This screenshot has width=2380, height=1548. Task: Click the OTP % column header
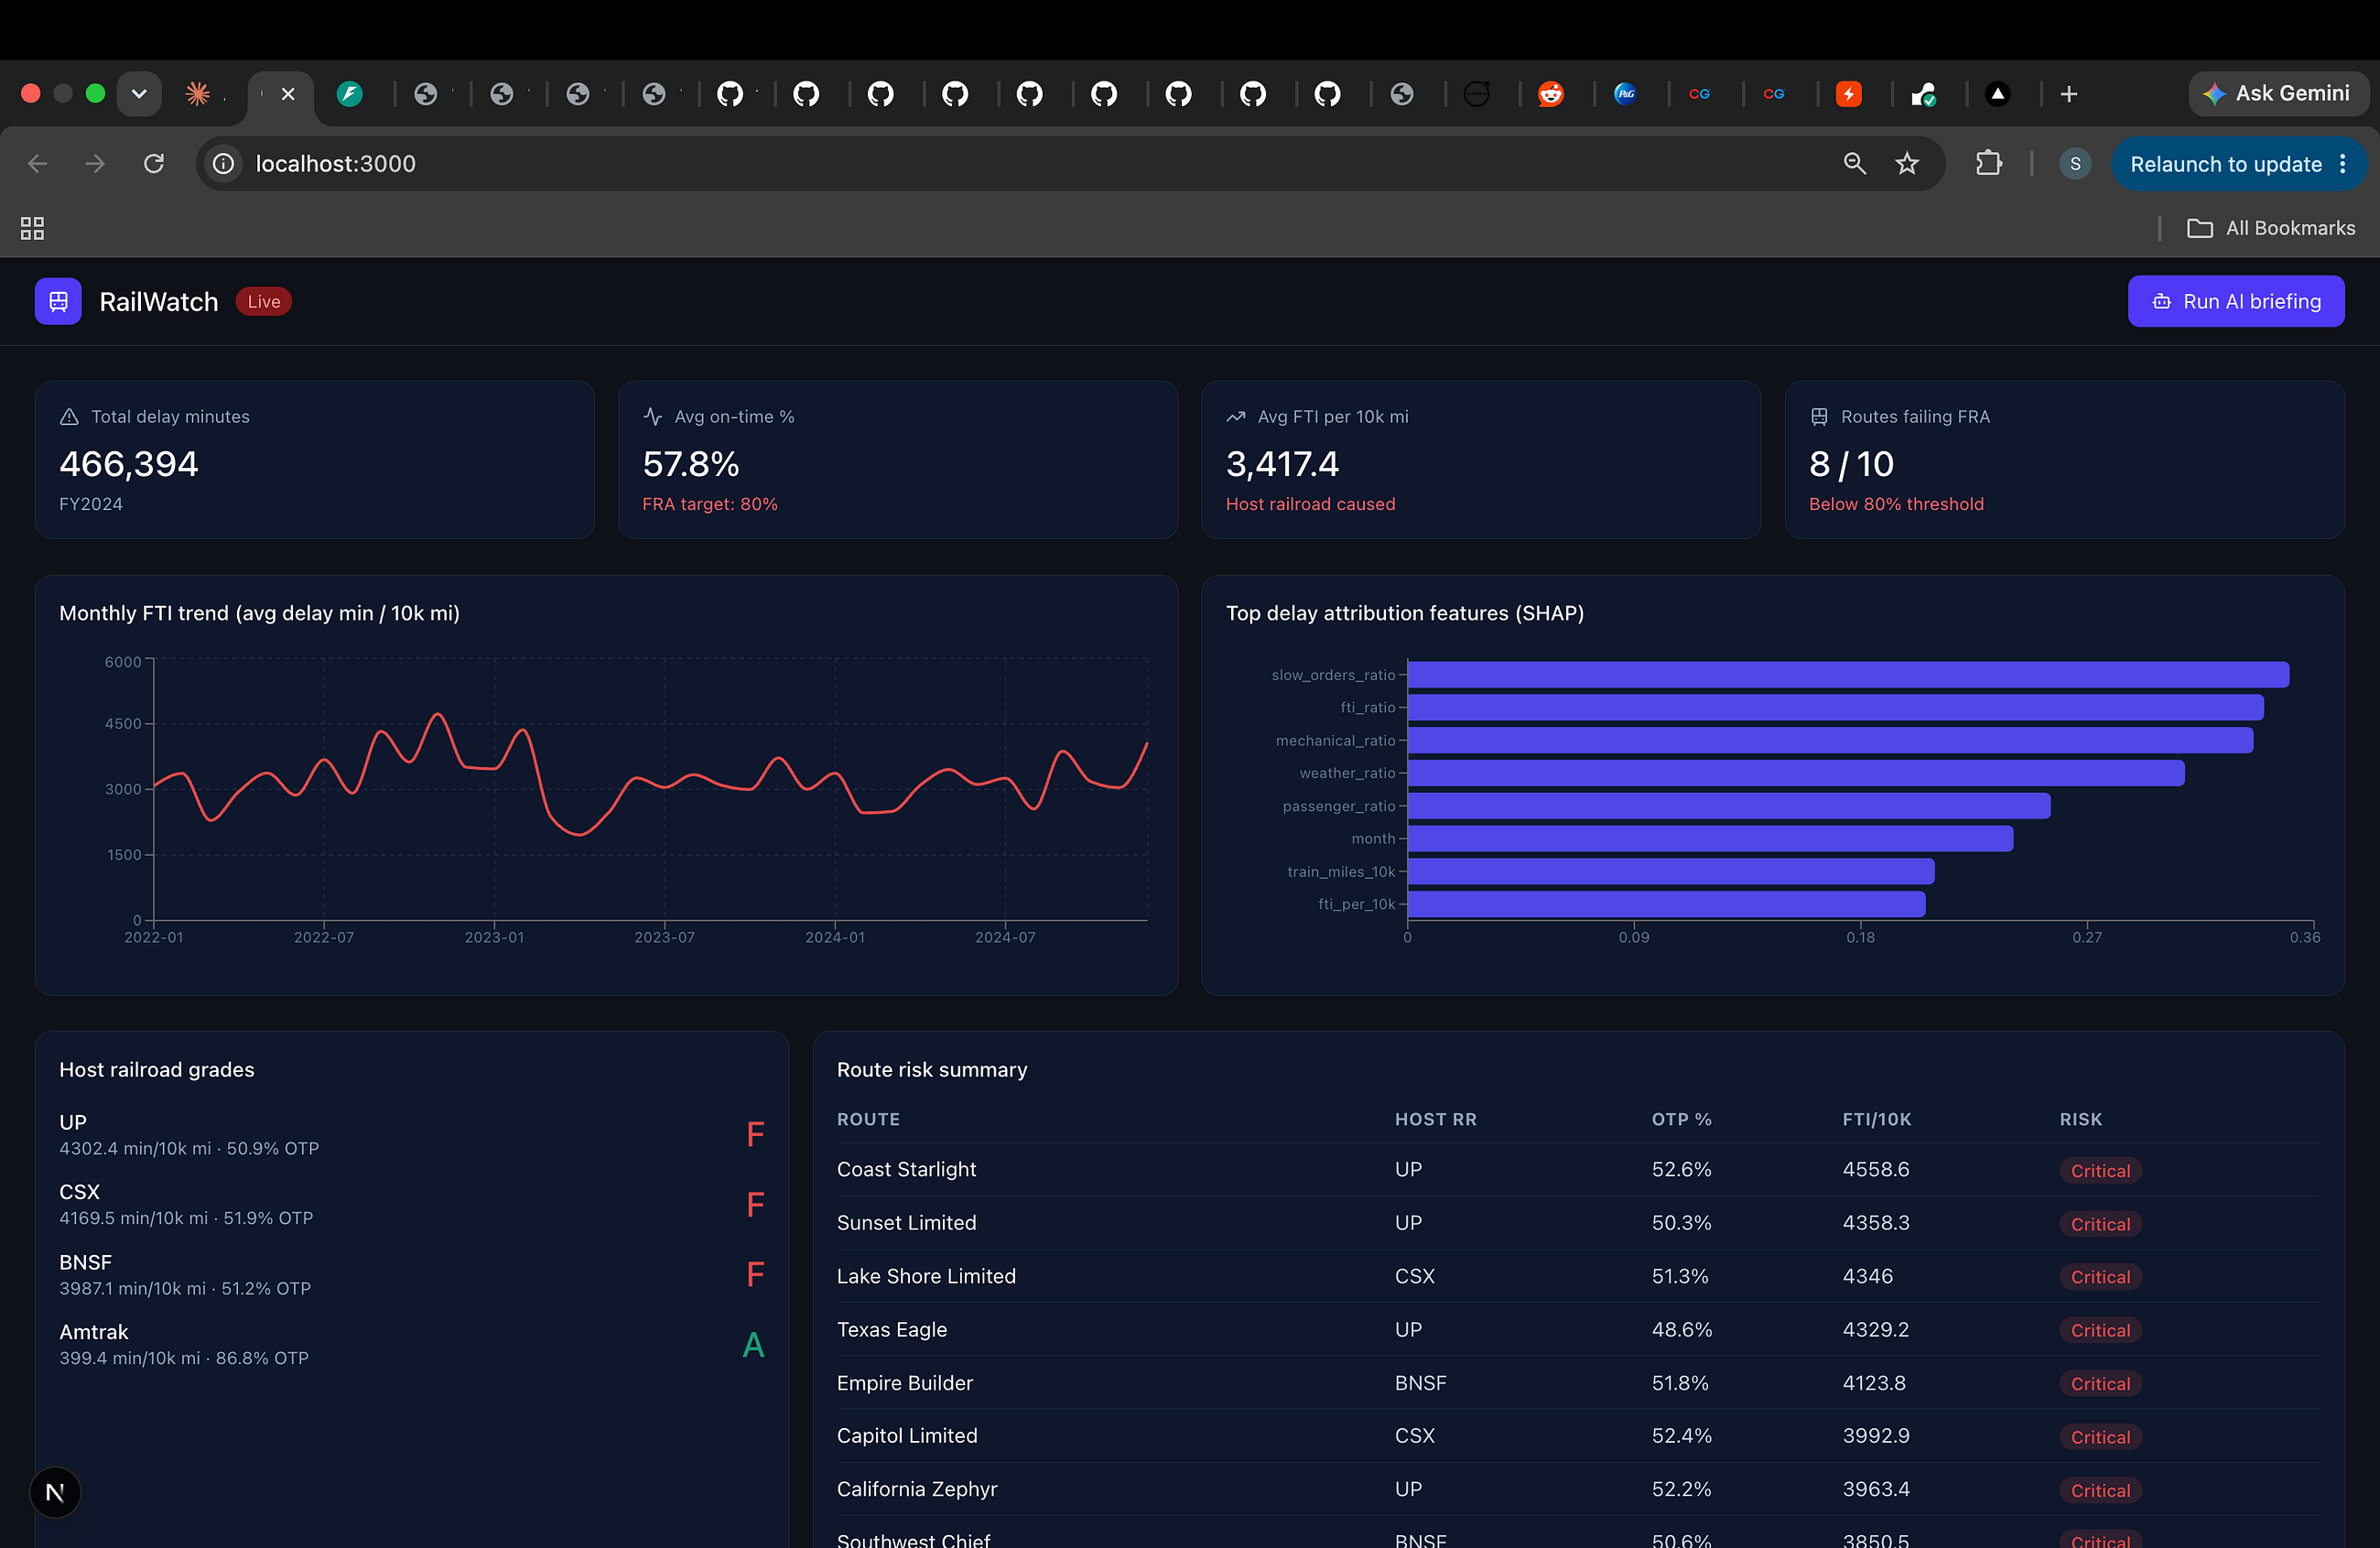[x=1681, y=1119]
